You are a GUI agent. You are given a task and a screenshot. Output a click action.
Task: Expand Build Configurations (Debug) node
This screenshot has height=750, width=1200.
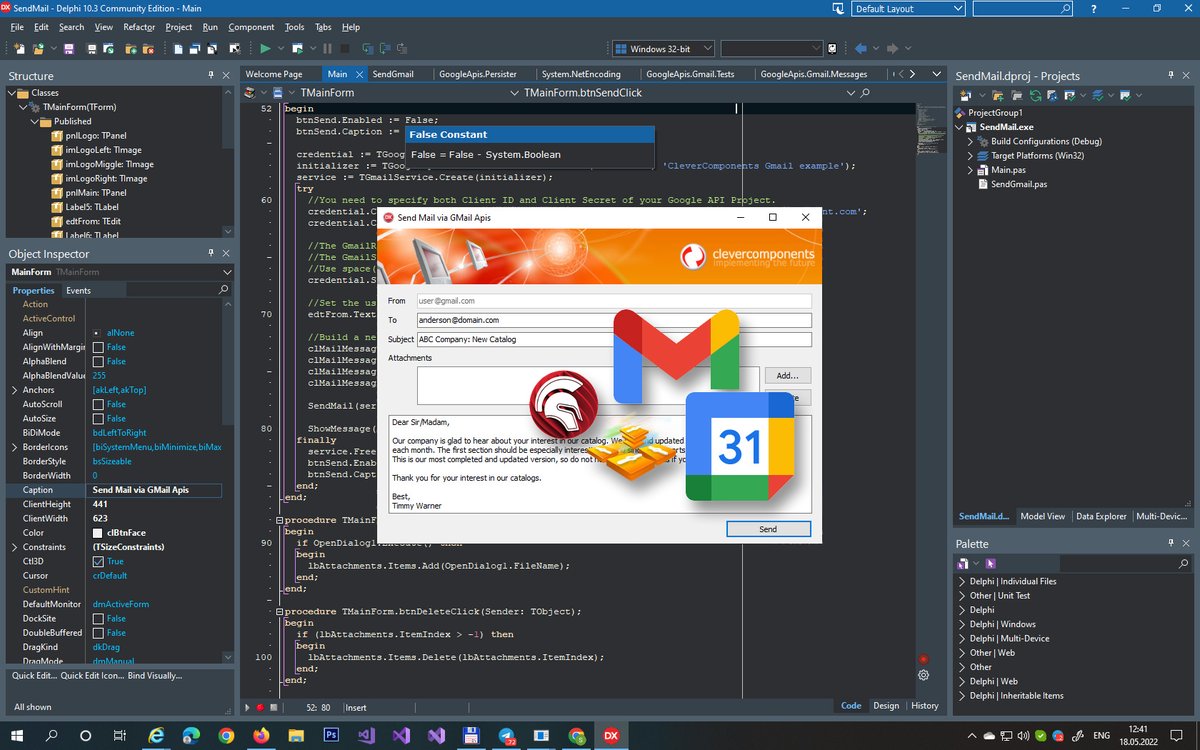970,142
